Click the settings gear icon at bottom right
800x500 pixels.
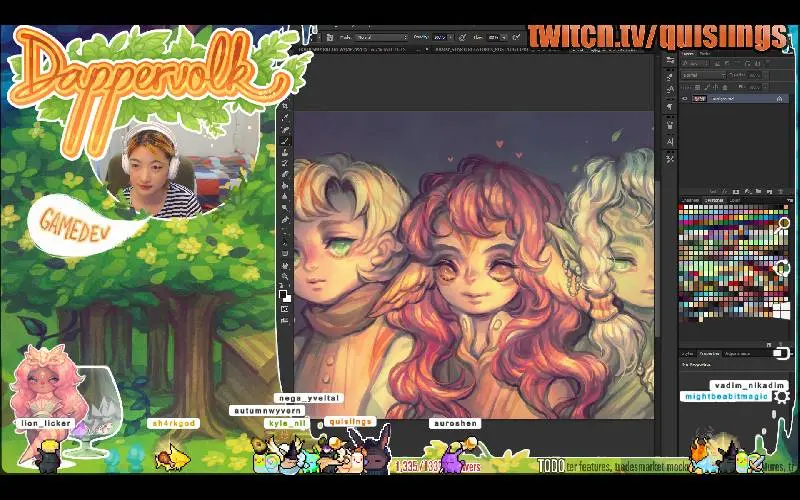point(781,397)
